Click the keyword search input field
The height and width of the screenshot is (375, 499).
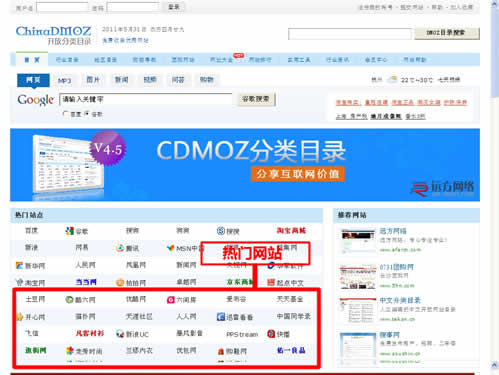click(146, 99)
